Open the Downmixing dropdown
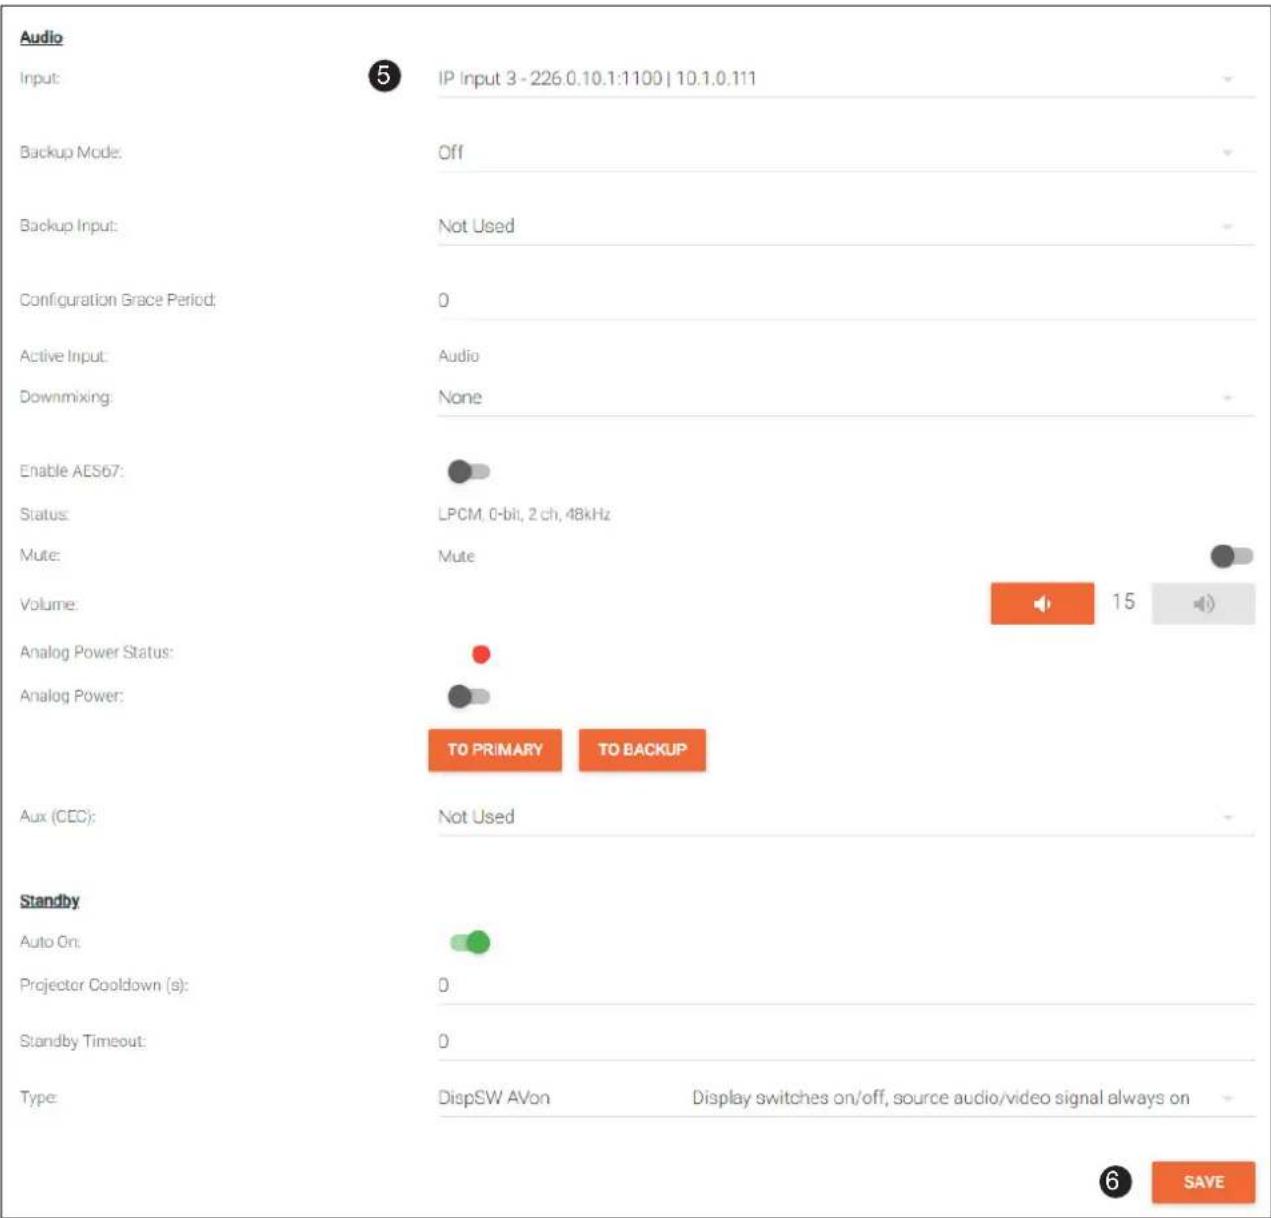 [x=846, y=397]
